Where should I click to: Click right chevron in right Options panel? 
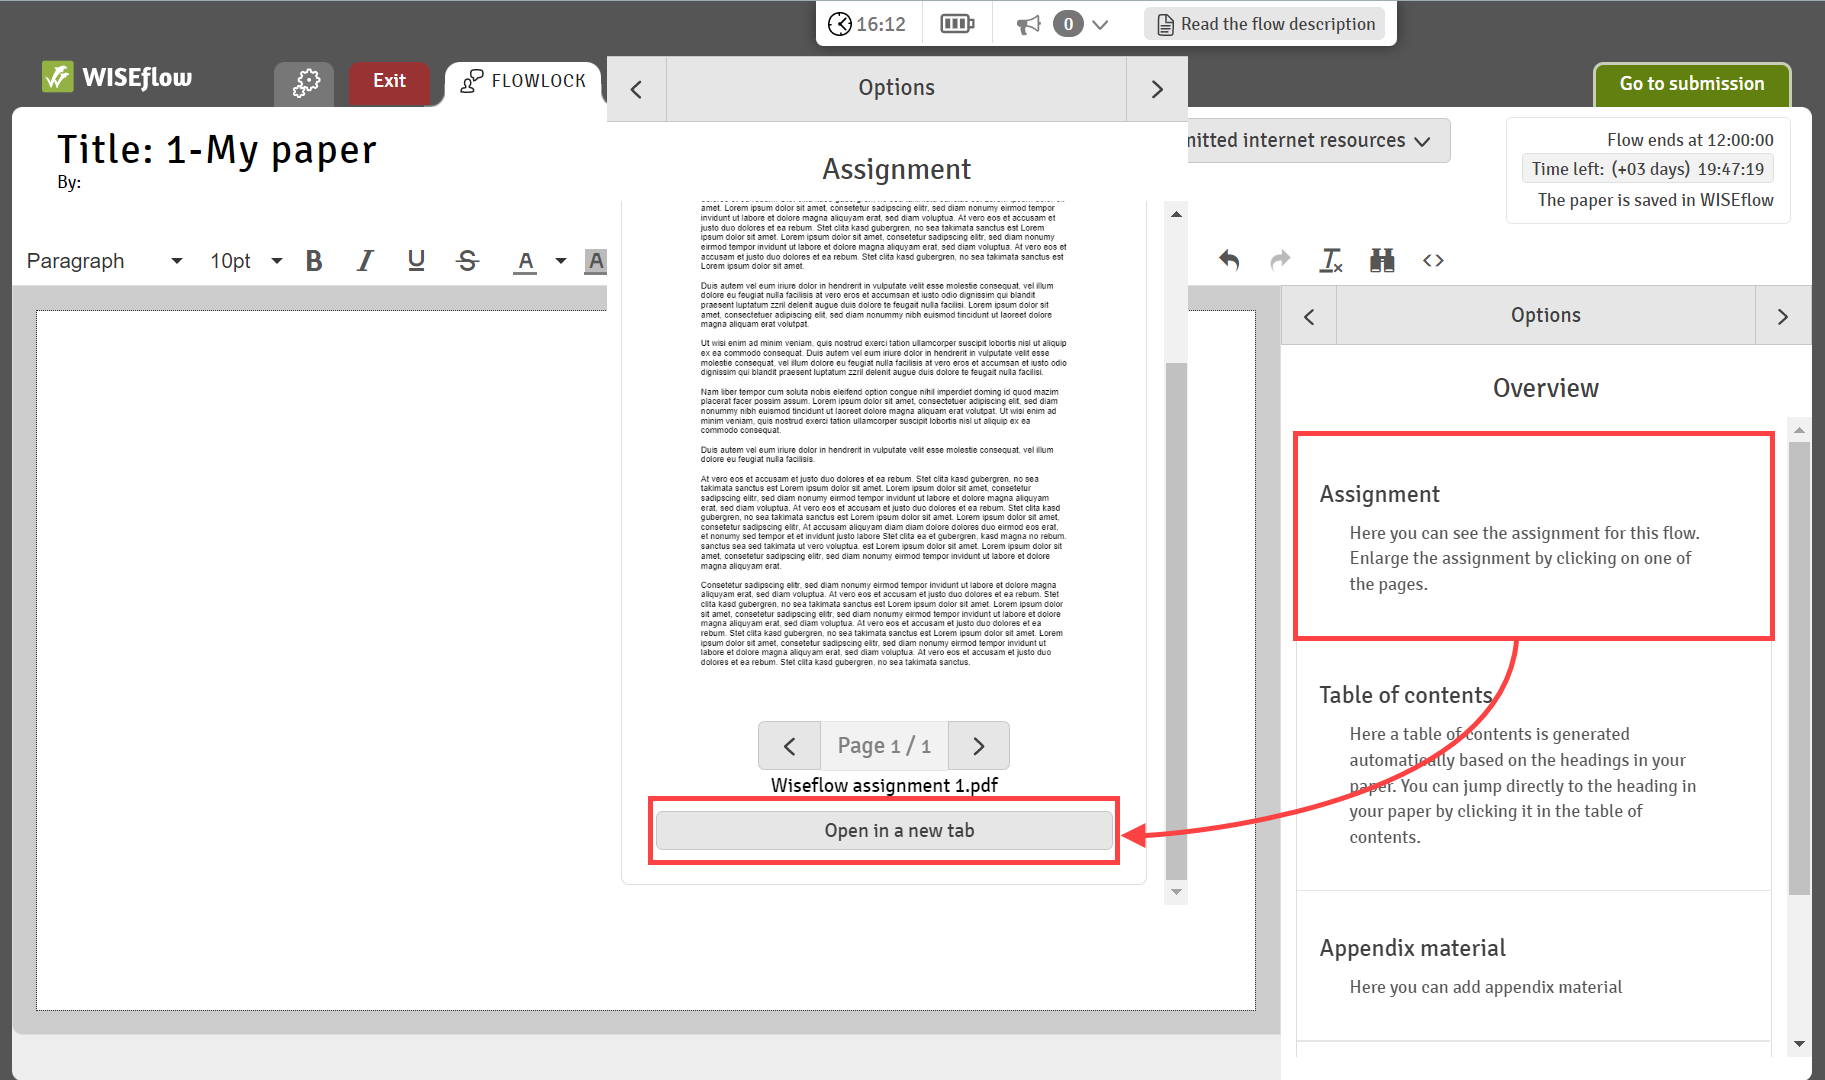coord(1782,316)
